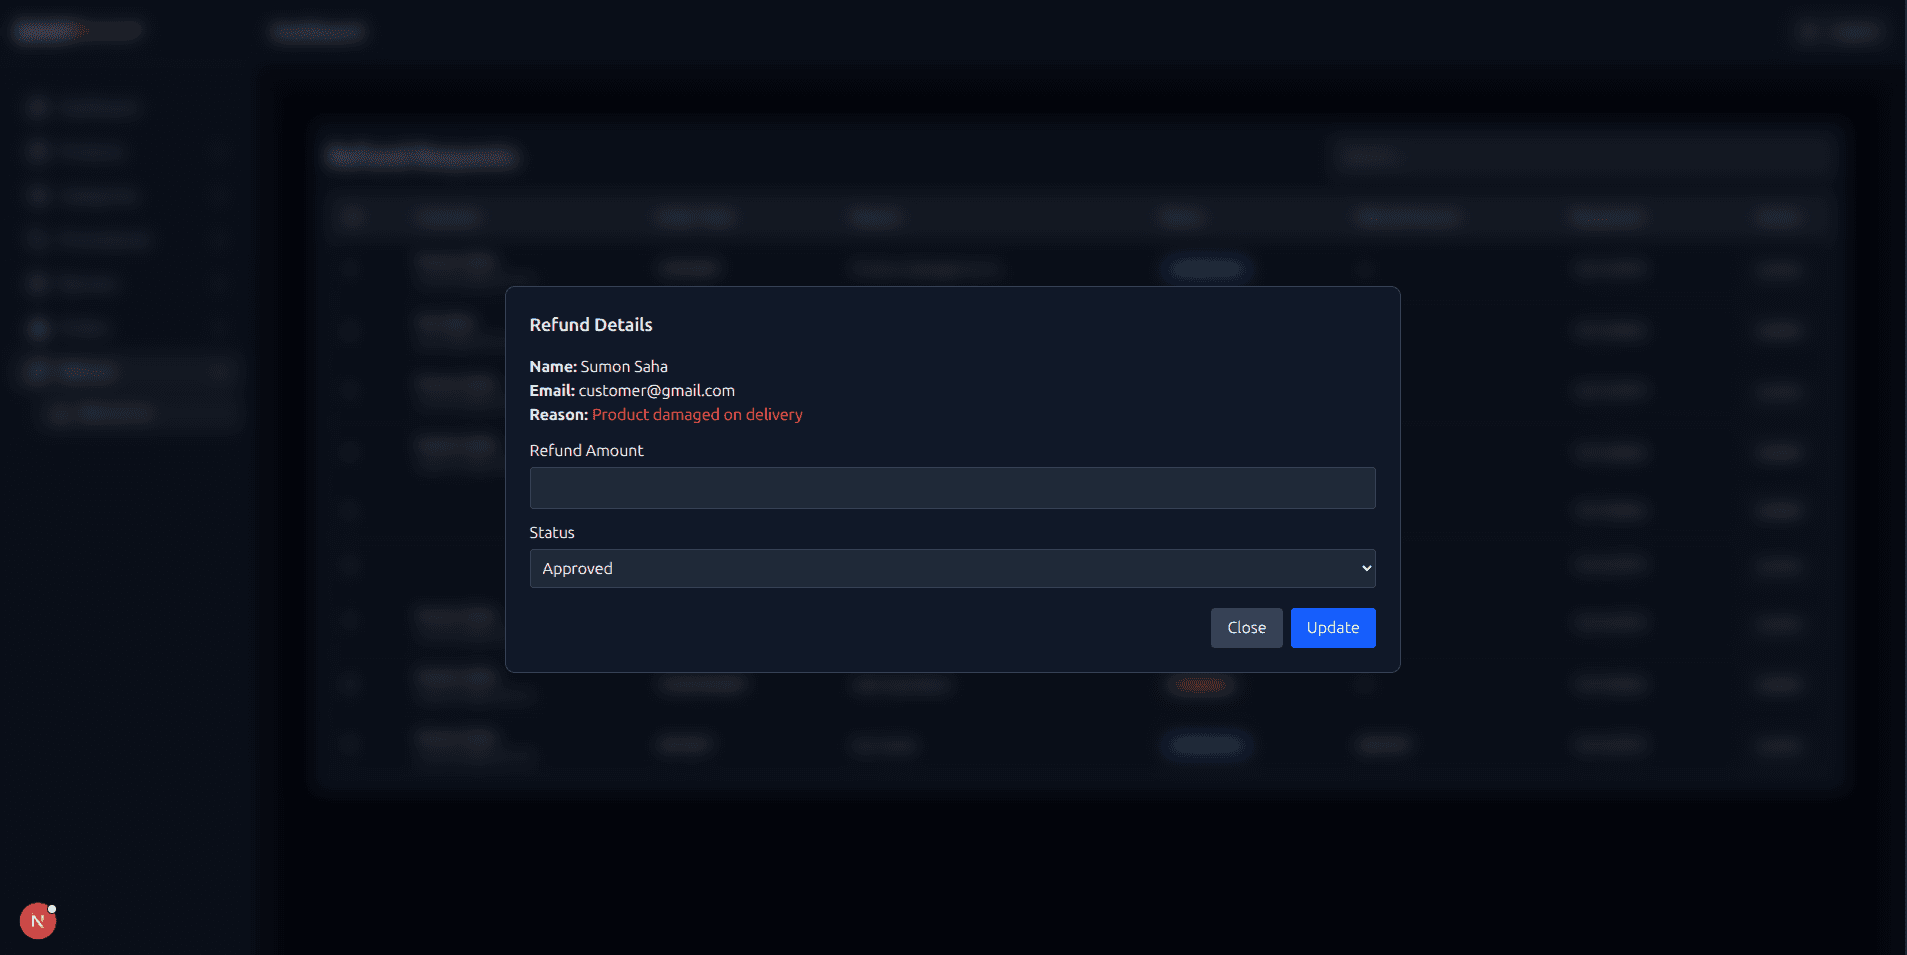
Task: Expand the second sidebar item's chevron
Action: 220,152
